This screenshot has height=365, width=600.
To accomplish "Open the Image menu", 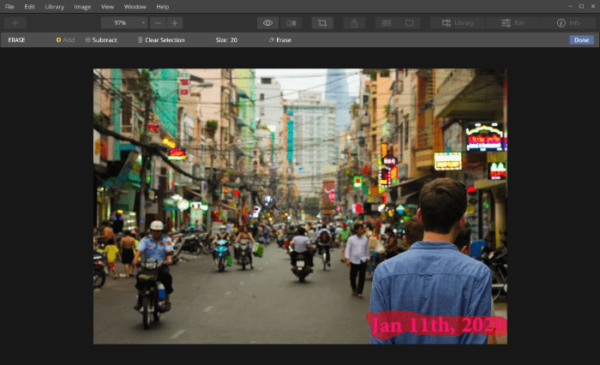I will [82, 7].
